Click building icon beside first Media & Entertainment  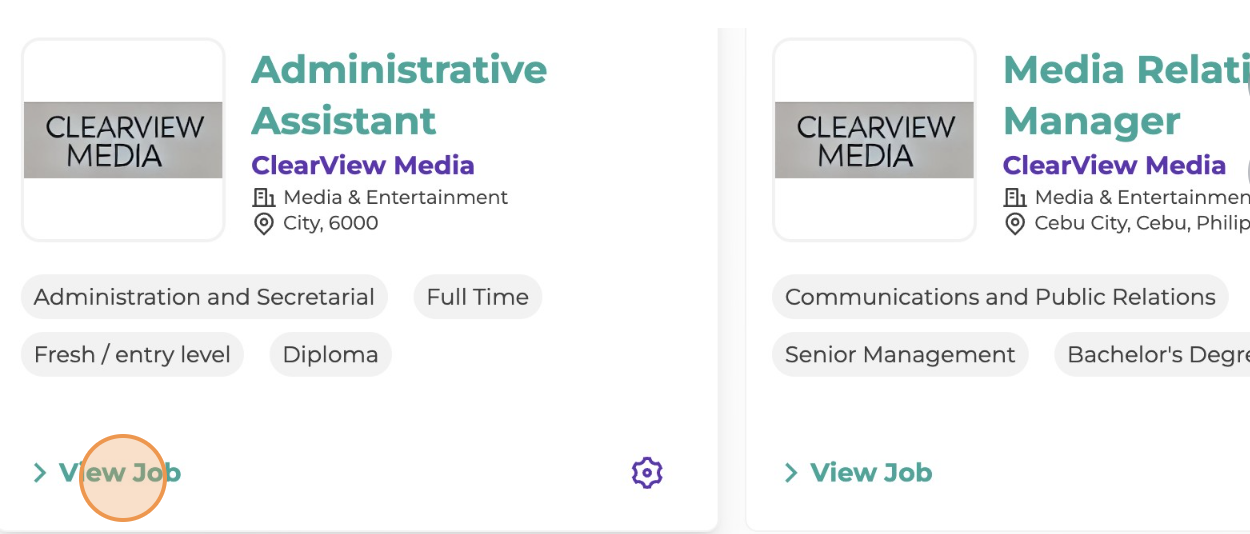(x=263, y=197)
